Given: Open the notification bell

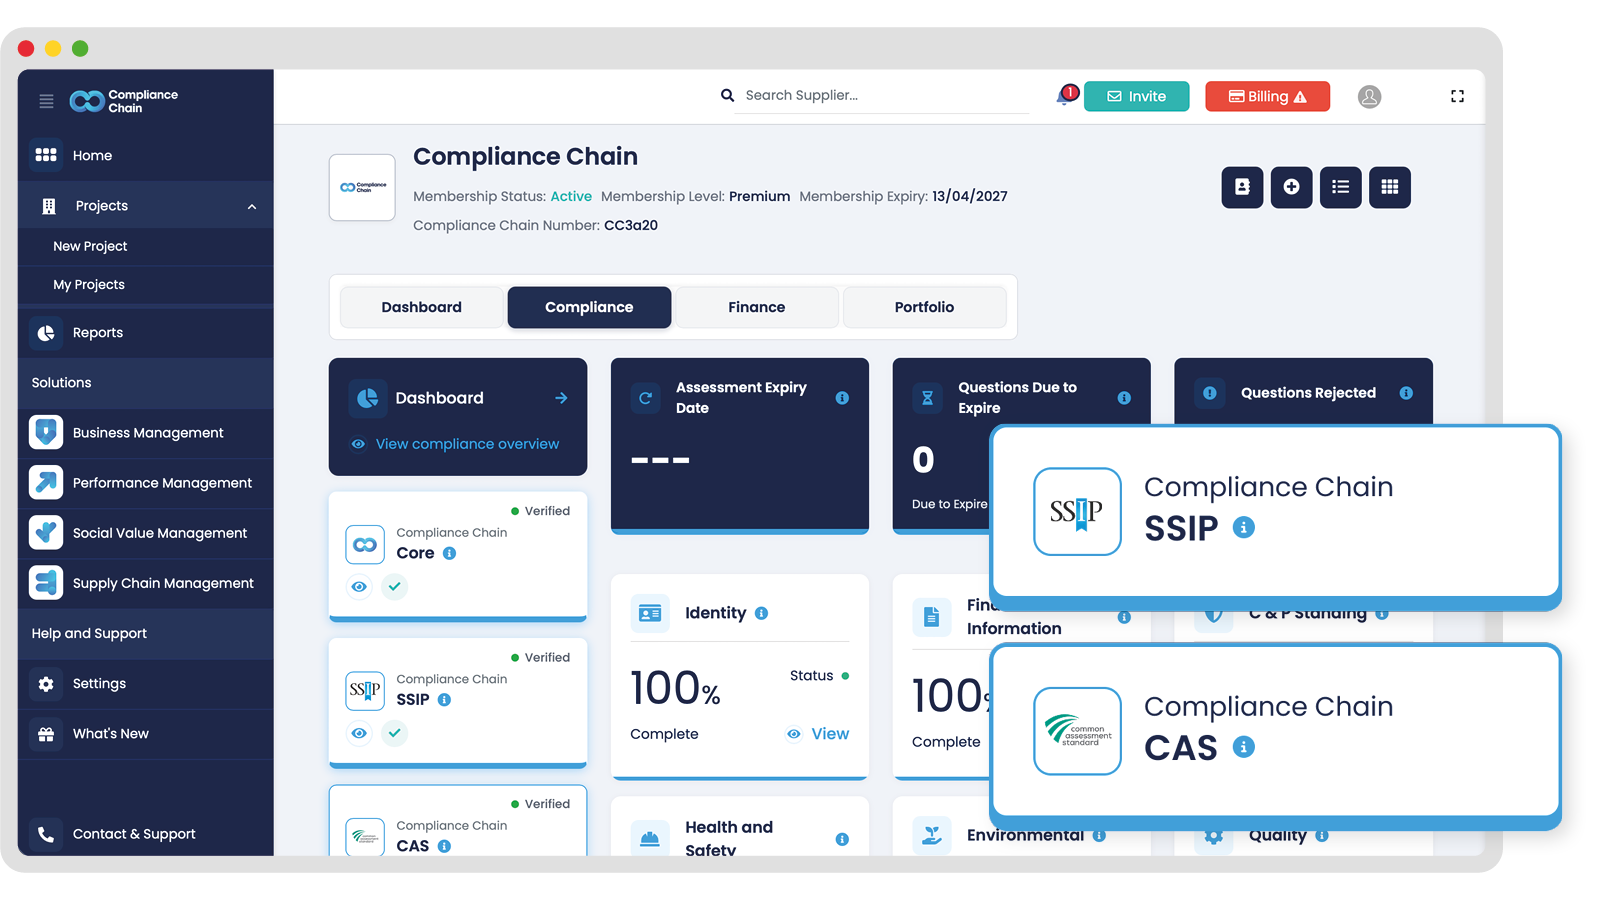Looking at the screenshot, I should (x=1064, y=96).
